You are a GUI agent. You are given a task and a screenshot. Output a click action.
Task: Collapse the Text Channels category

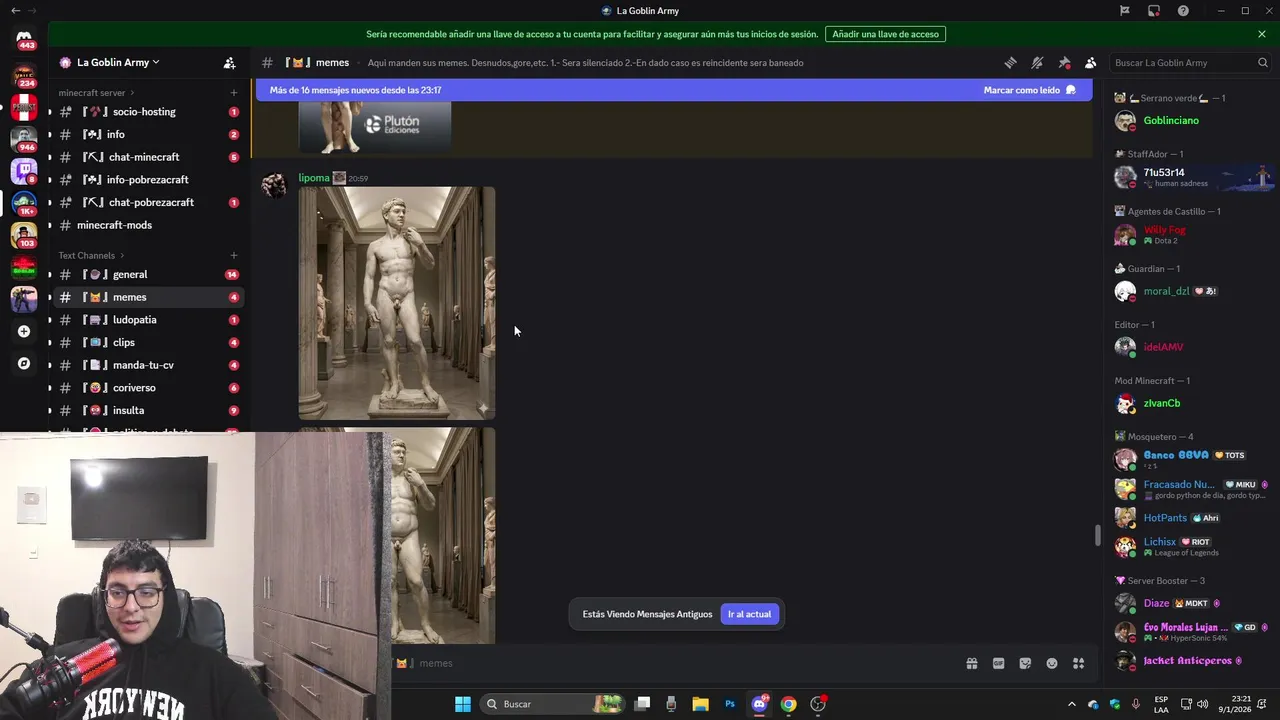[x=90, y=255]
